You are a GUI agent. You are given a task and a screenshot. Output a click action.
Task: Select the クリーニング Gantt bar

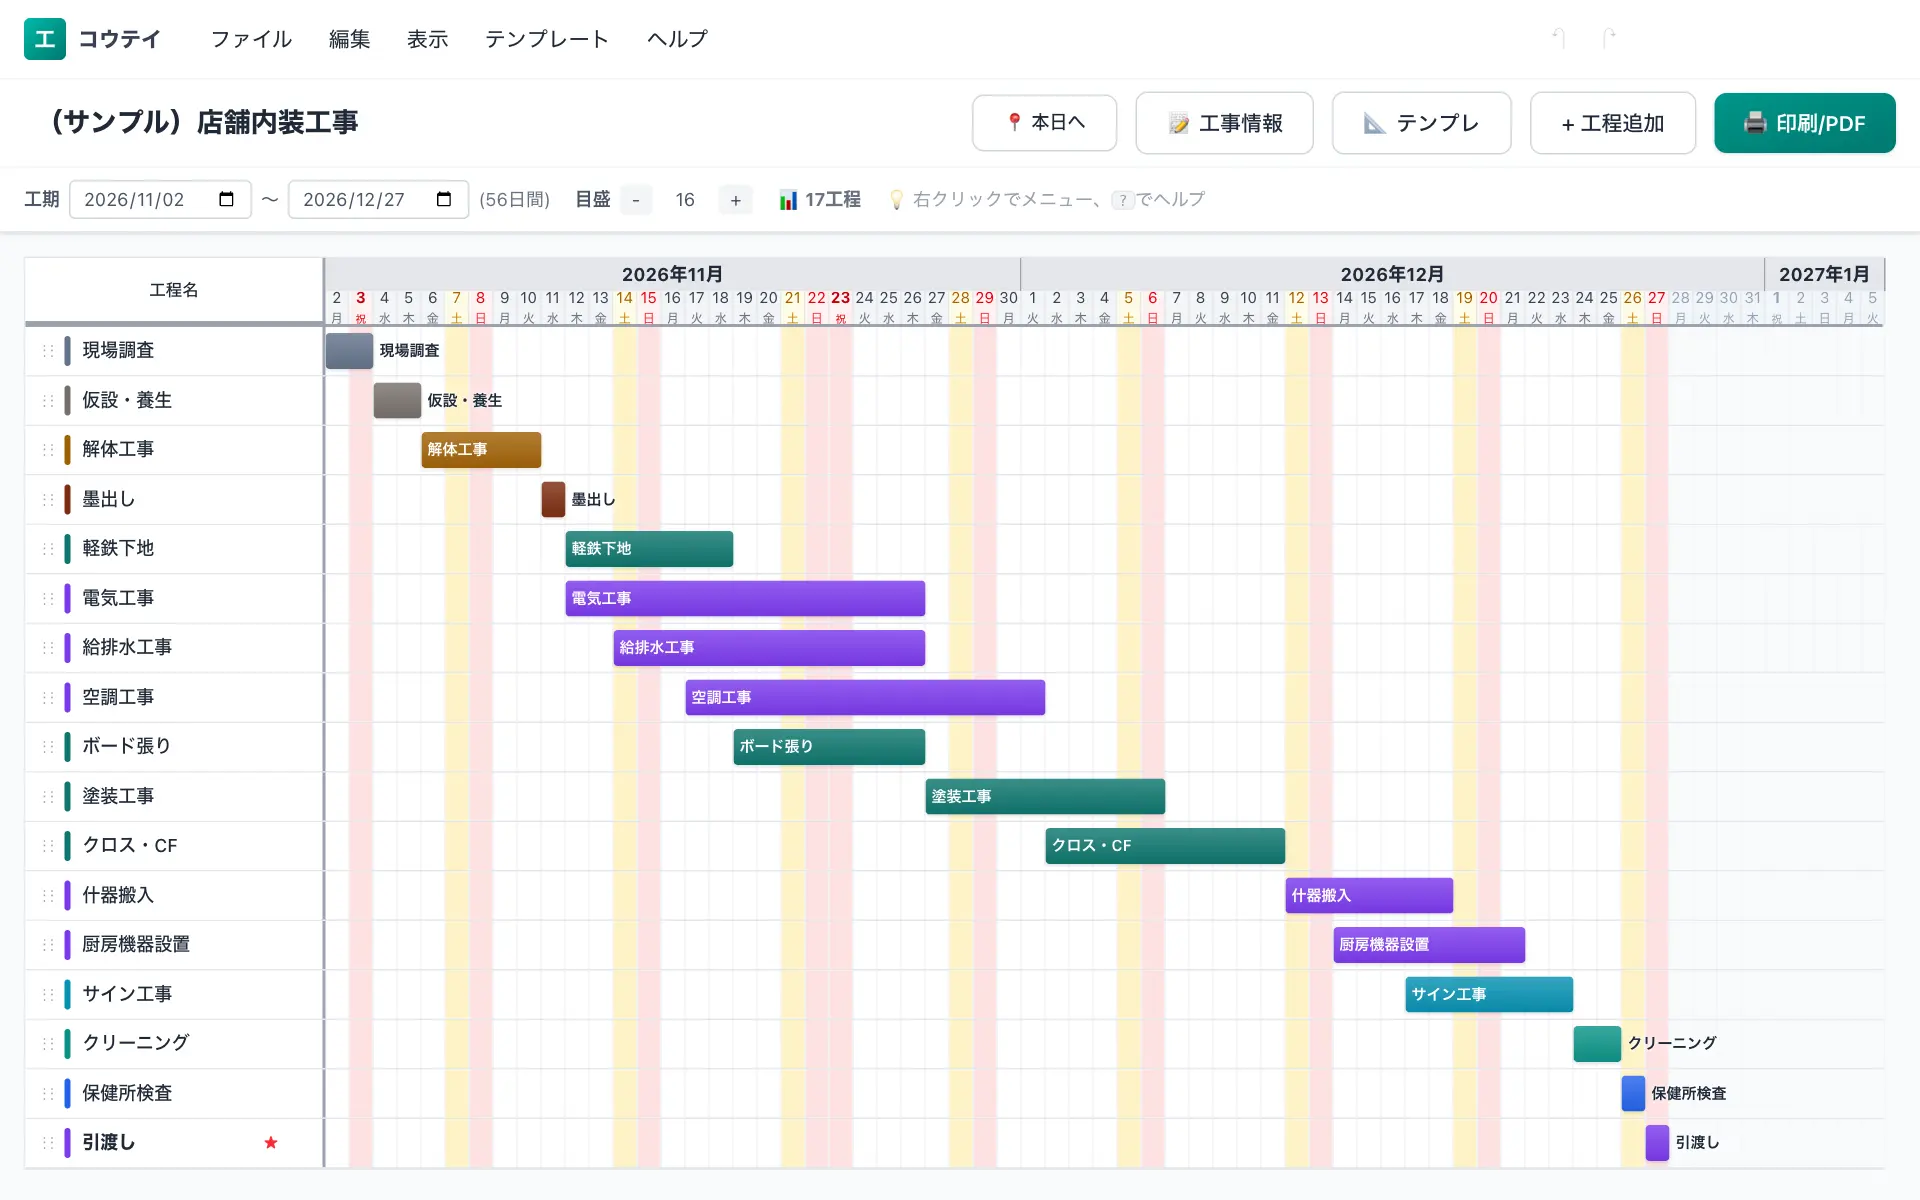(x=1597, y=1044)
